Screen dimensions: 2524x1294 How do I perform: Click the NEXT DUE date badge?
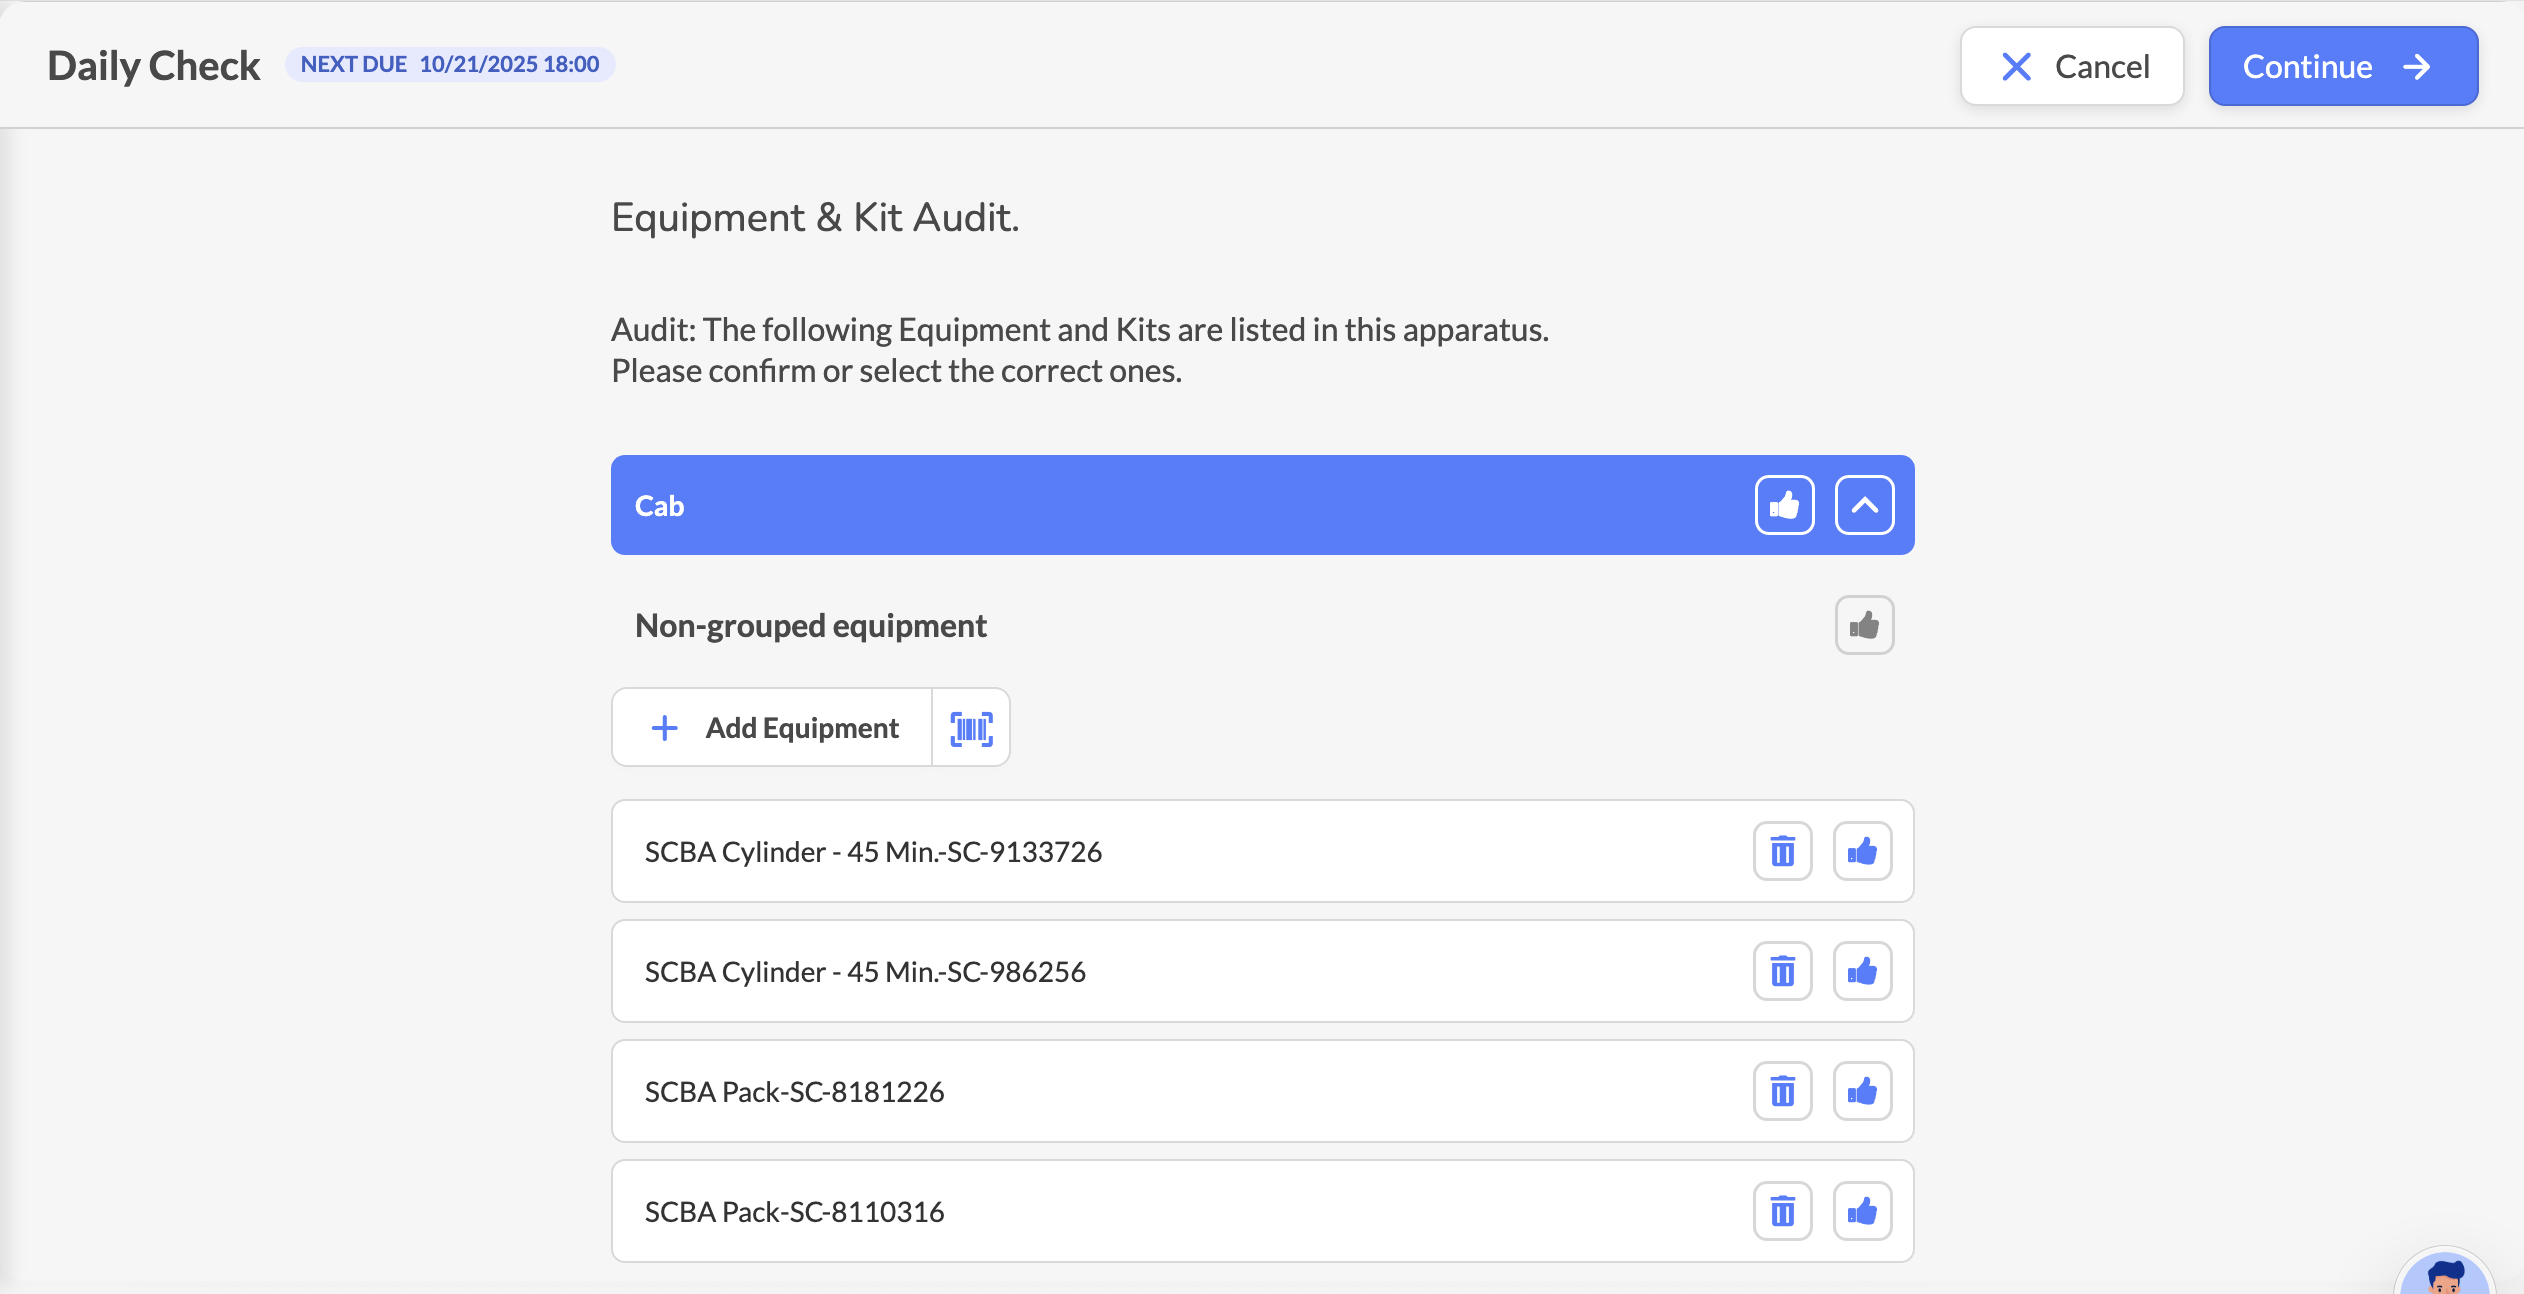click(450, 65)
